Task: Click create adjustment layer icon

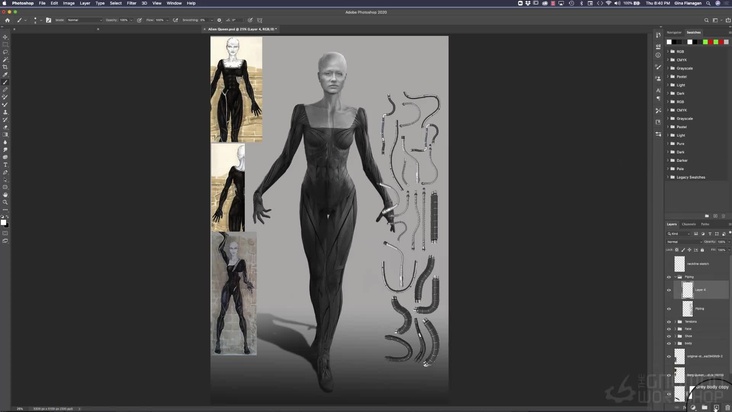Action: click(694, 407)
